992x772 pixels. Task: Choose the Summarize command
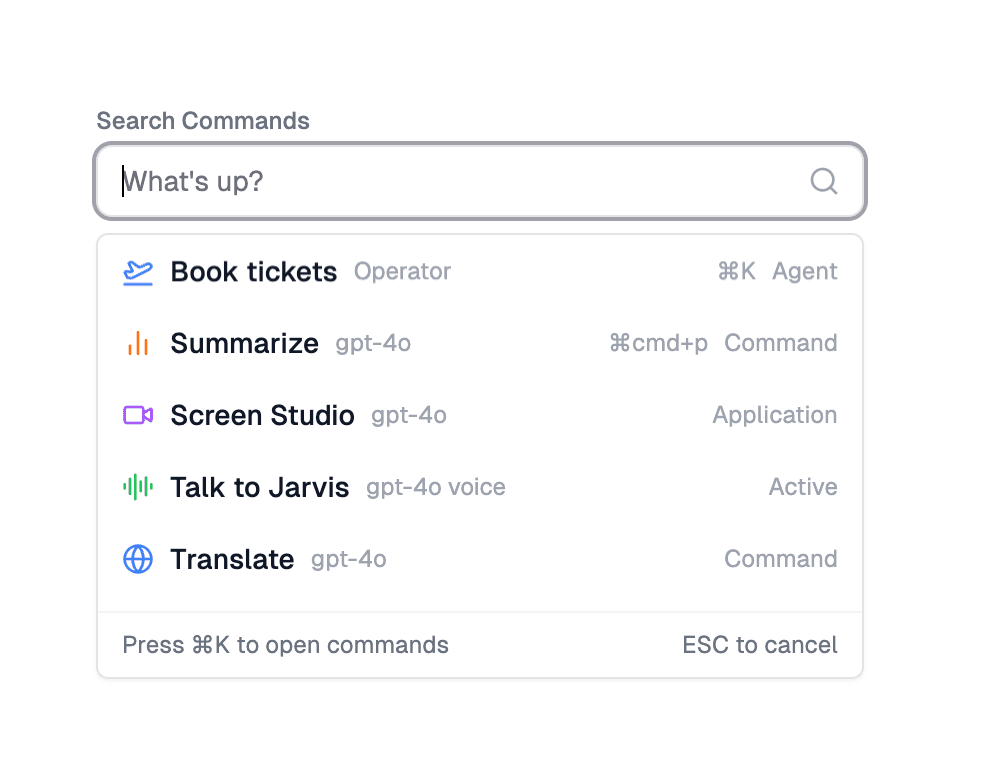(x=245, y=344)
